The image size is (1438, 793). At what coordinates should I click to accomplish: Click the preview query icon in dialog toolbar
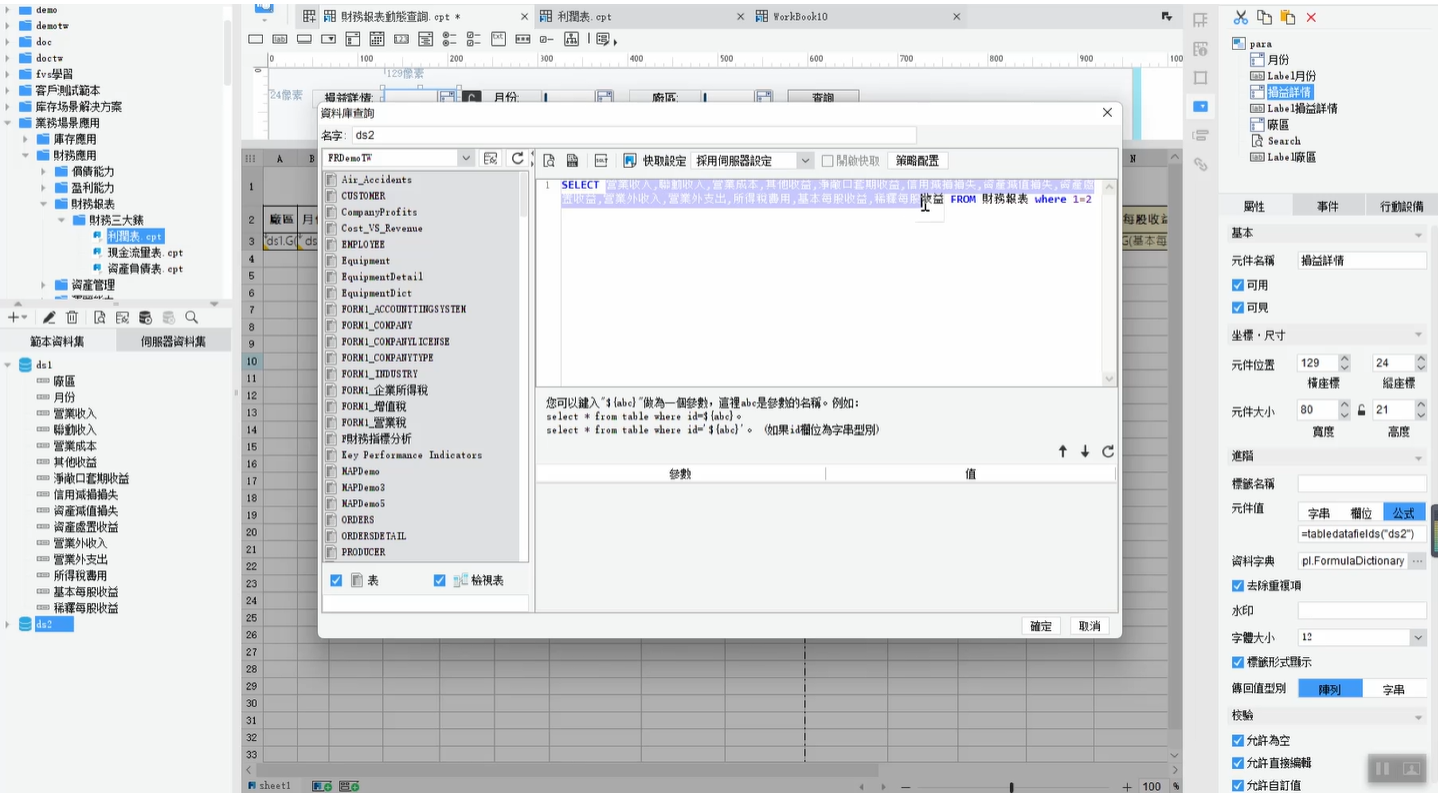coord(549,160)
